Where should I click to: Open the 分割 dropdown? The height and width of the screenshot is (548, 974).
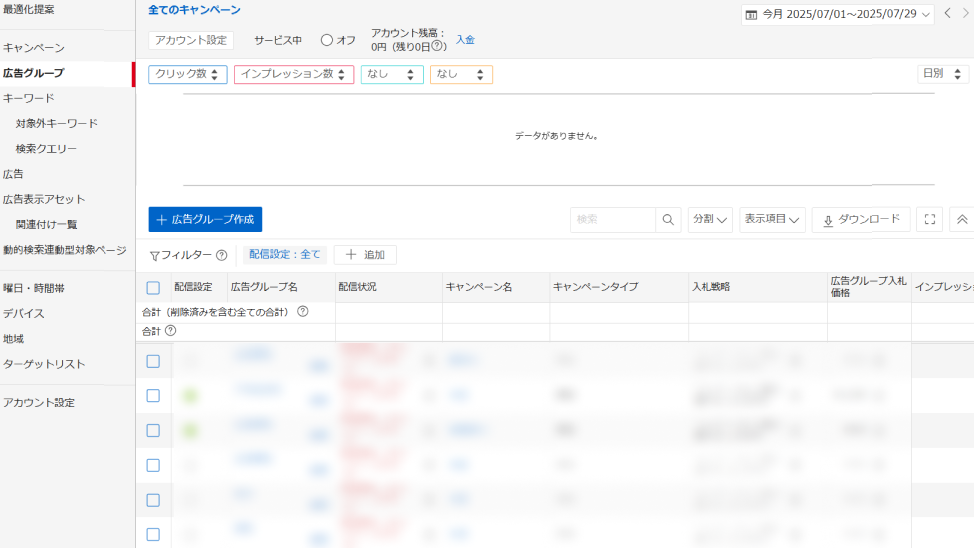[x=710, y=219]
